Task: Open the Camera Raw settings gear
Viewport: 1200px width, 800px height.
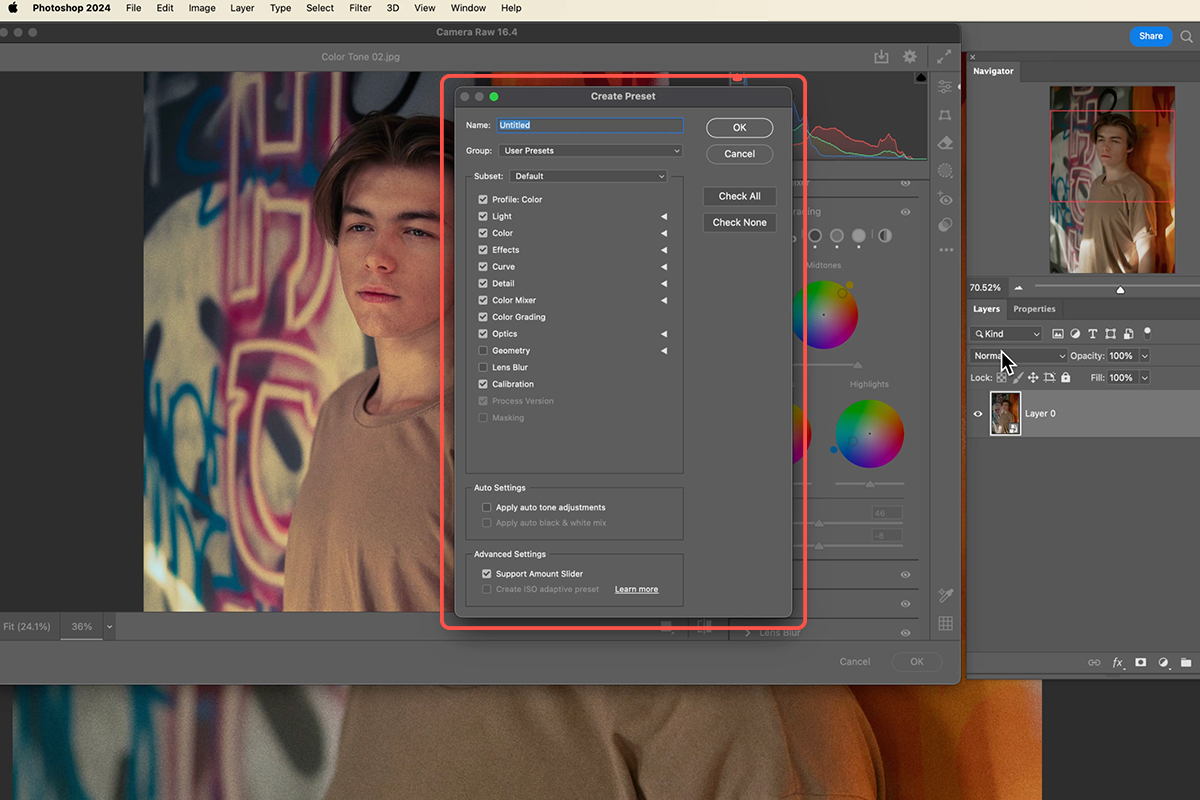Action: point(910,57)
